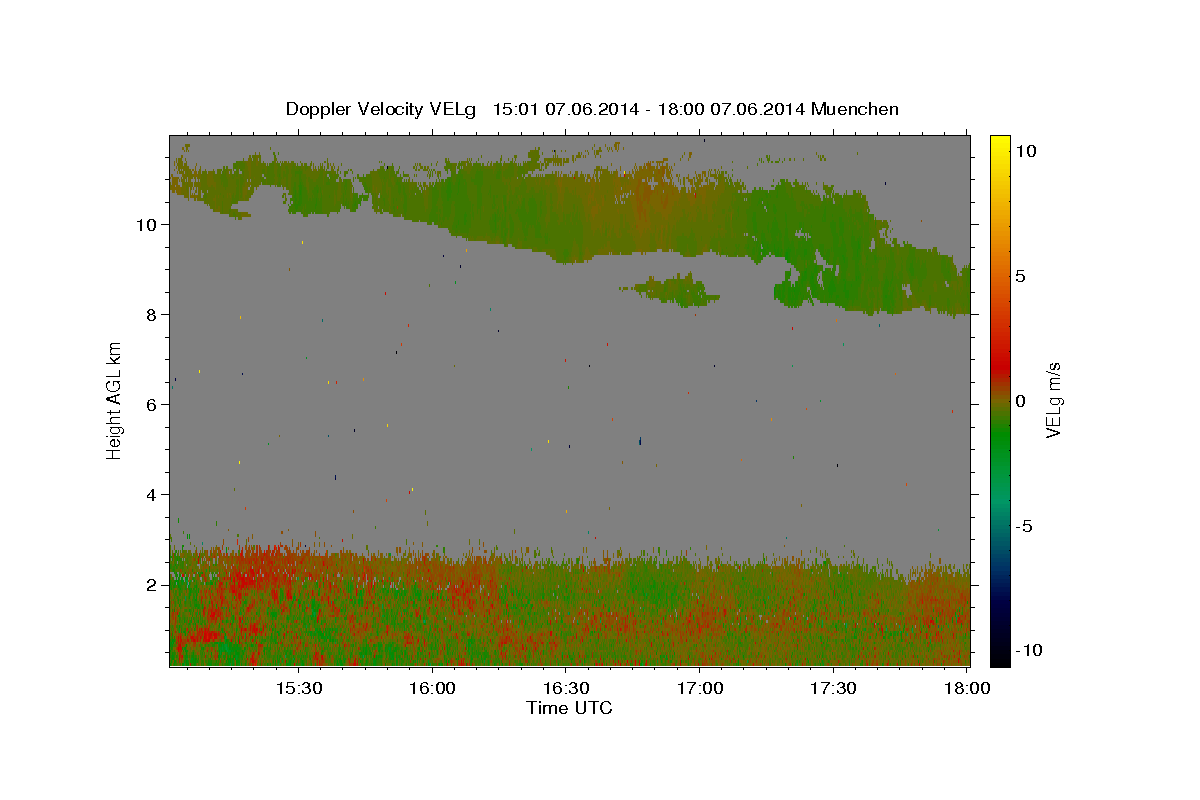Image resolution: width=1200 pixels, height=800 pixels.
Task: Click the colorbar tick label 5
Action: click(x=1021, y=276)
